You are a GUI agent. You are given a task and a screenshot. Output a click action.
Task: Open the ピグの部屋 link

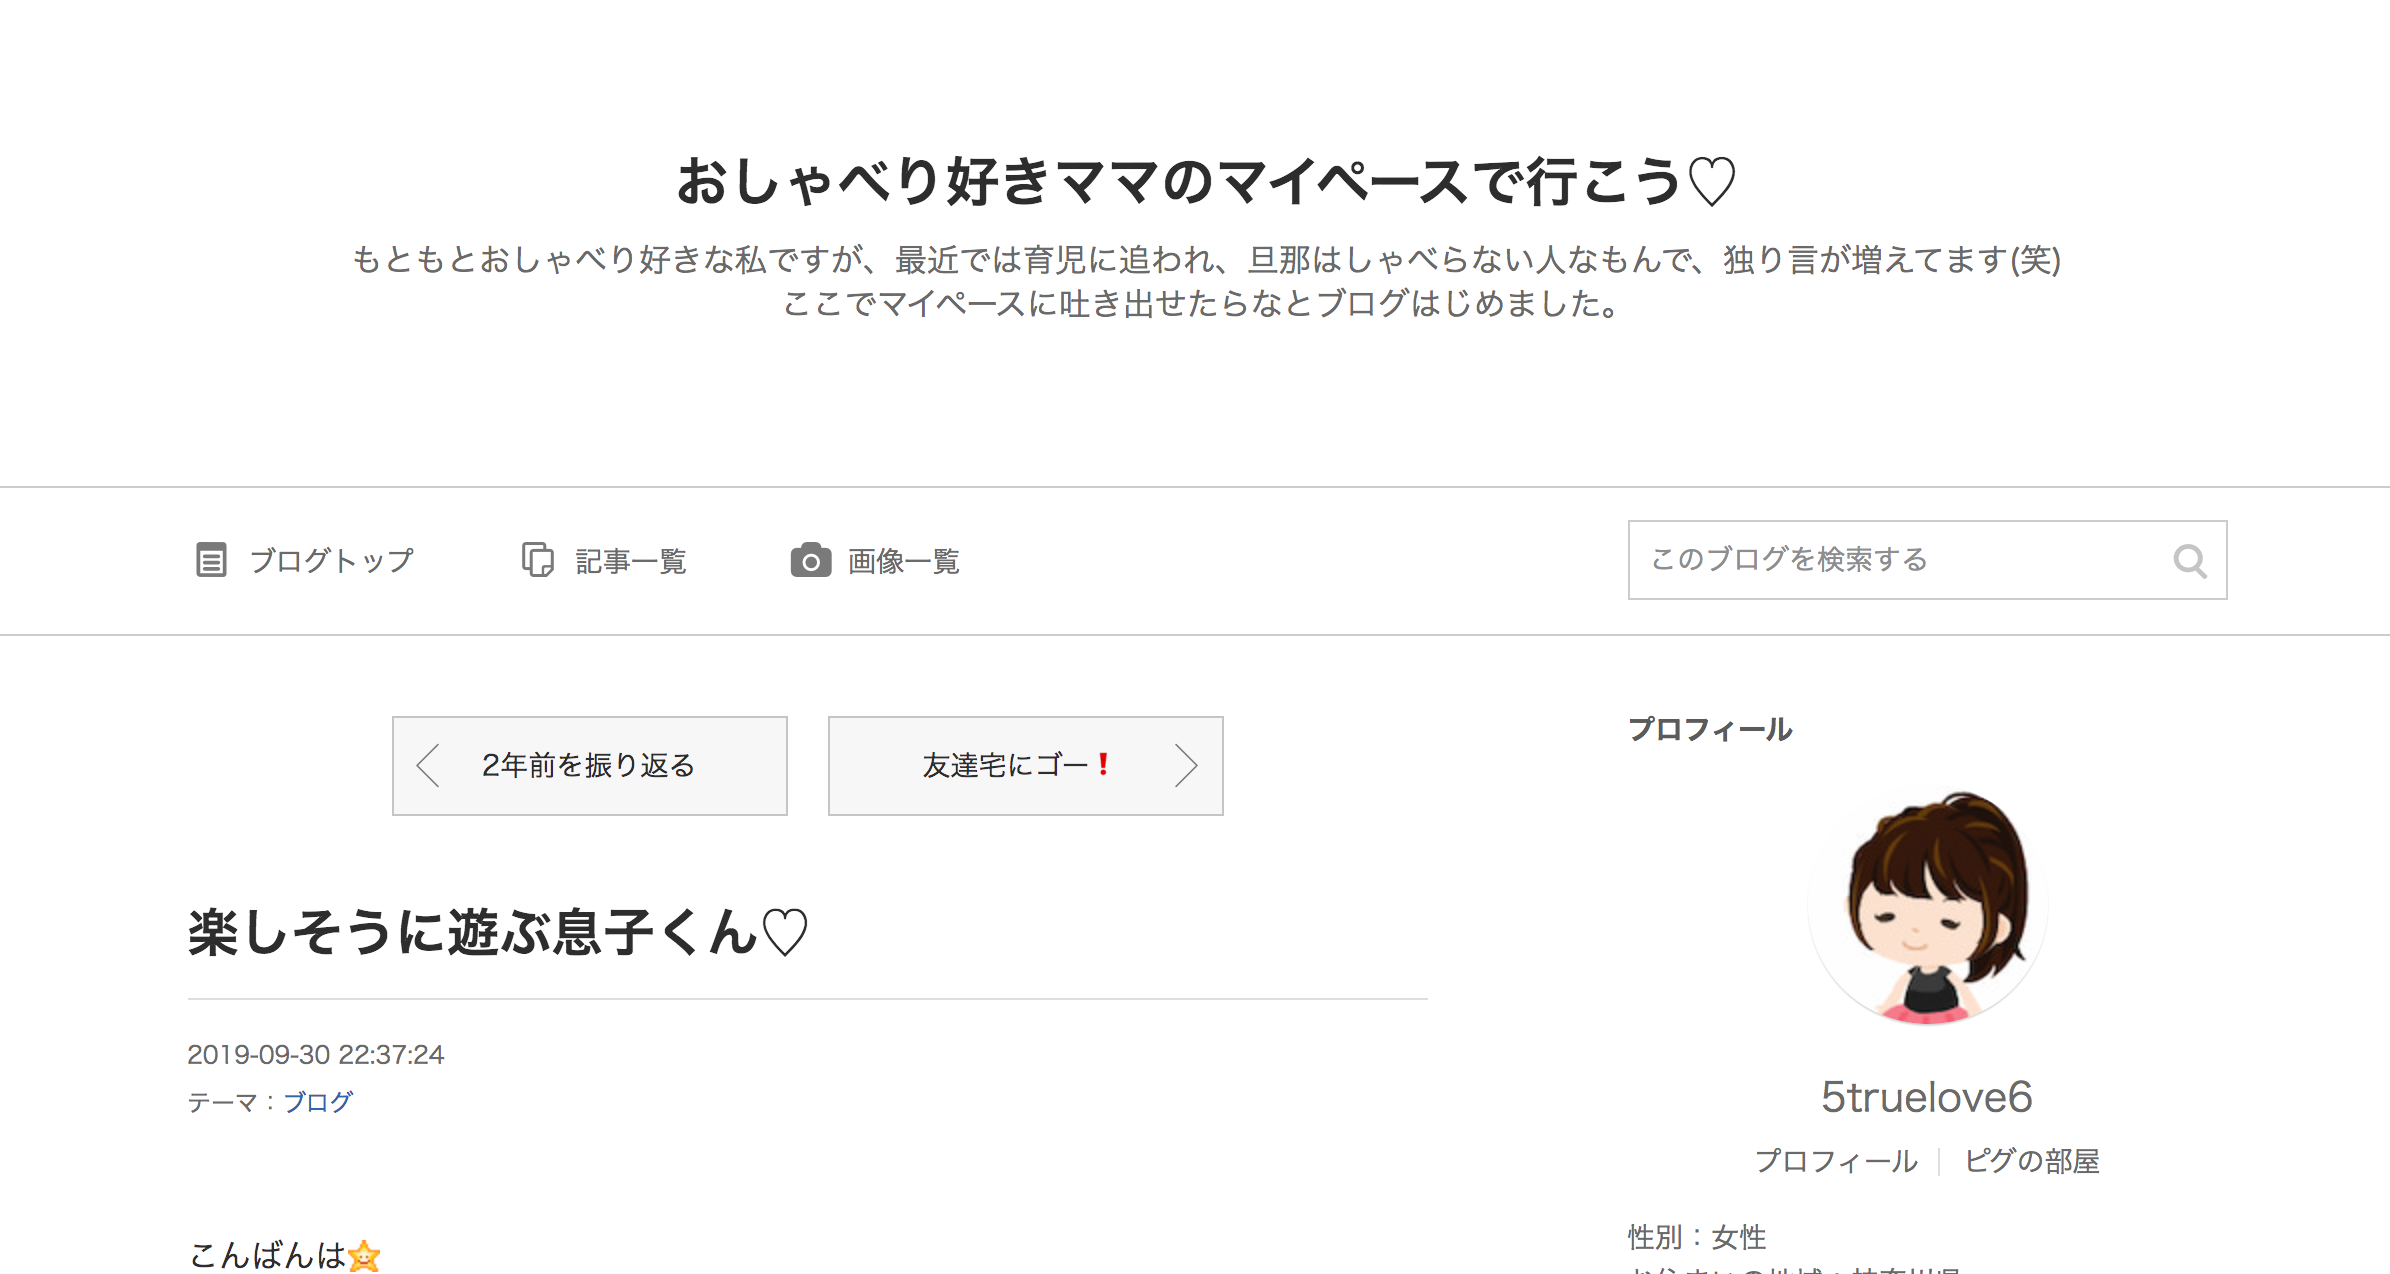tap(2031, 1161)
